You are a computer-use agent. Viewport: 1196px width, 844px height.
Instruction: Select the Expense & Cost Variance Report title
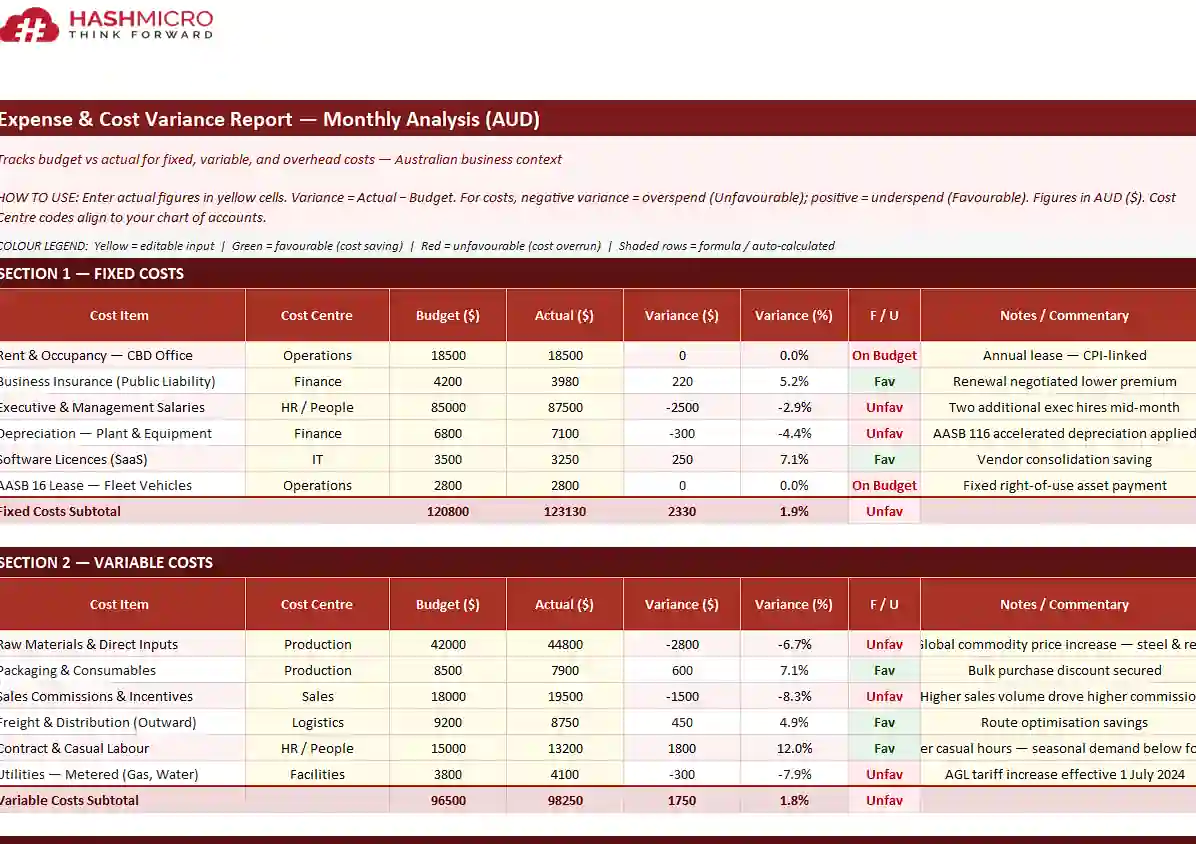click(x=270, y=120)
